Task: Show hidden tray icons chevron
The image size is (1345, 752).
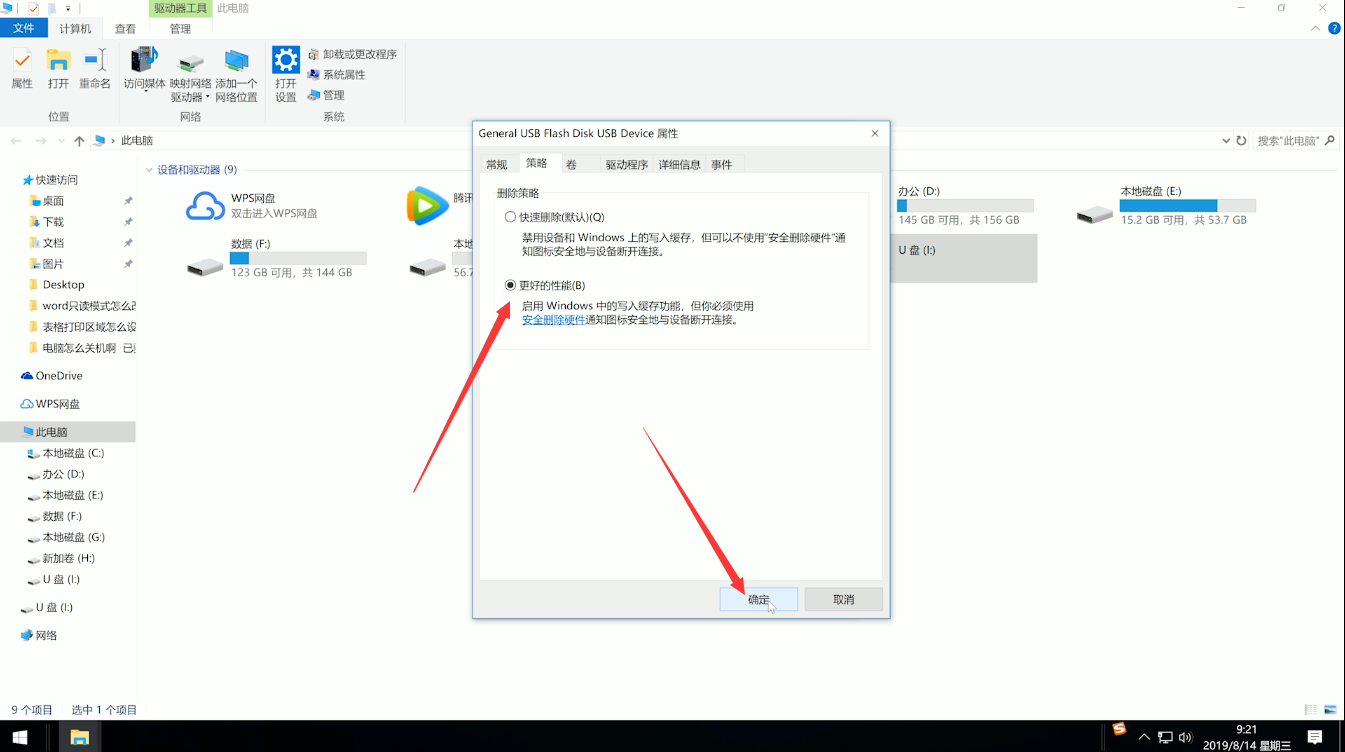Action: (1144, 737)
